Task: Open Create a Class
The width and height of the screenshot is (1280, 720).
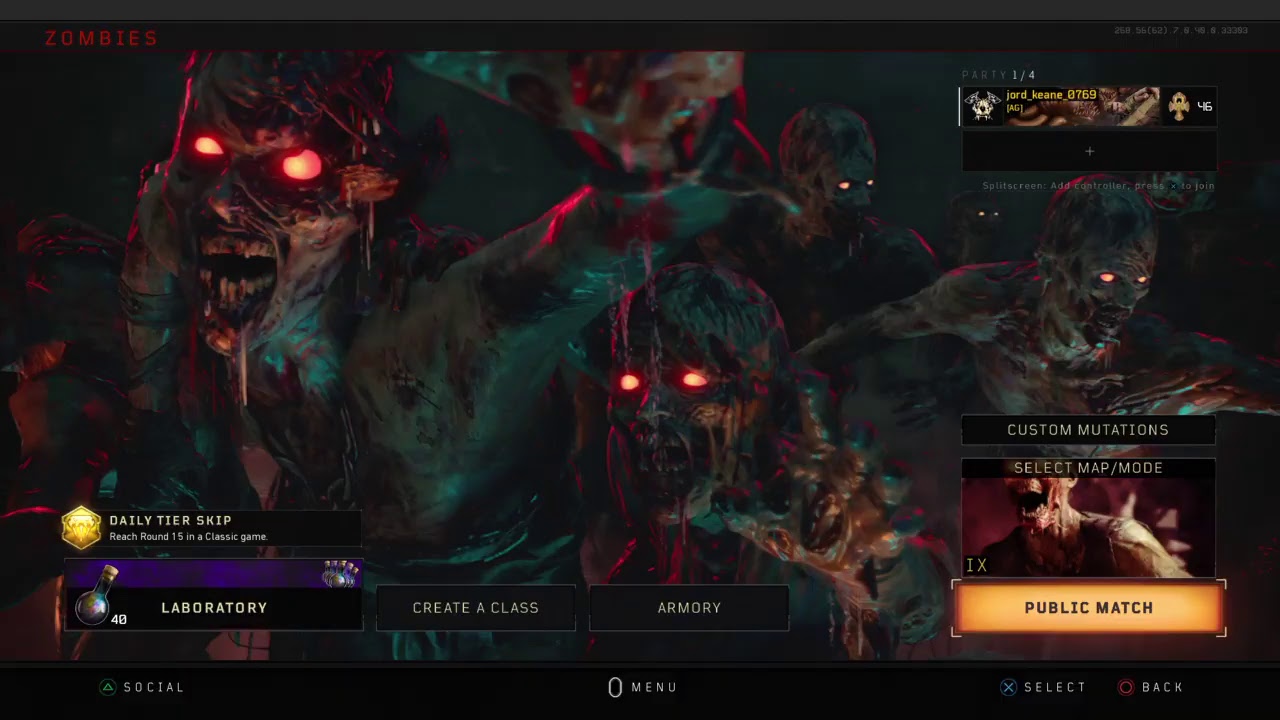Action: pyautogui.click(x=476, y=608)
